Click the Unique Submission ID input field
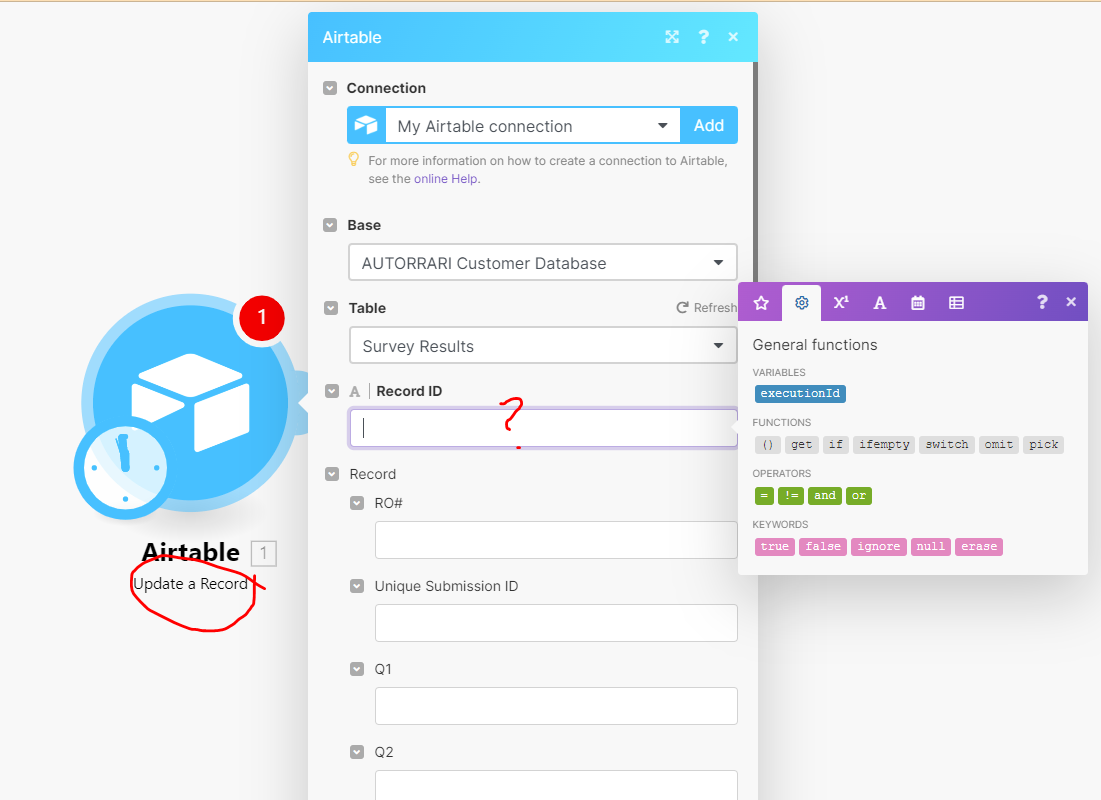 click(556, 623)
